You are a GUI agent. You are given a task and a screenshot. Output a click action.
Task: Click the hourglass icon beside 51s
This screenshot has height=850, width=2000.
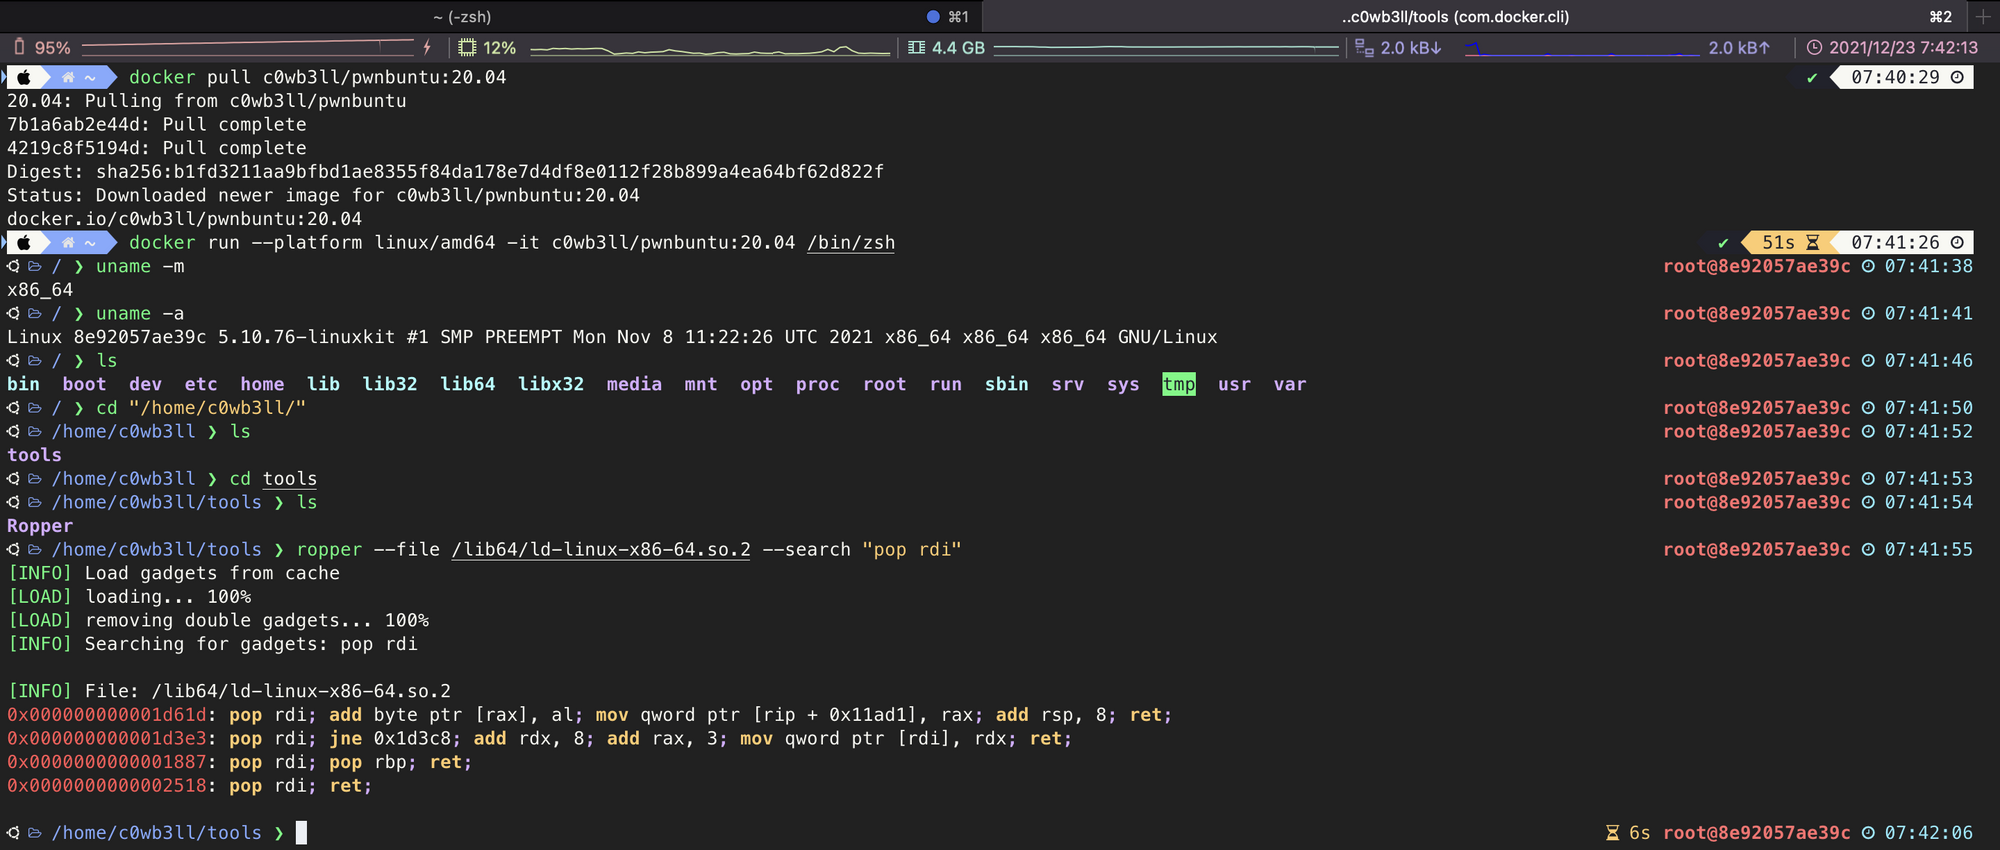[1812, 242]
